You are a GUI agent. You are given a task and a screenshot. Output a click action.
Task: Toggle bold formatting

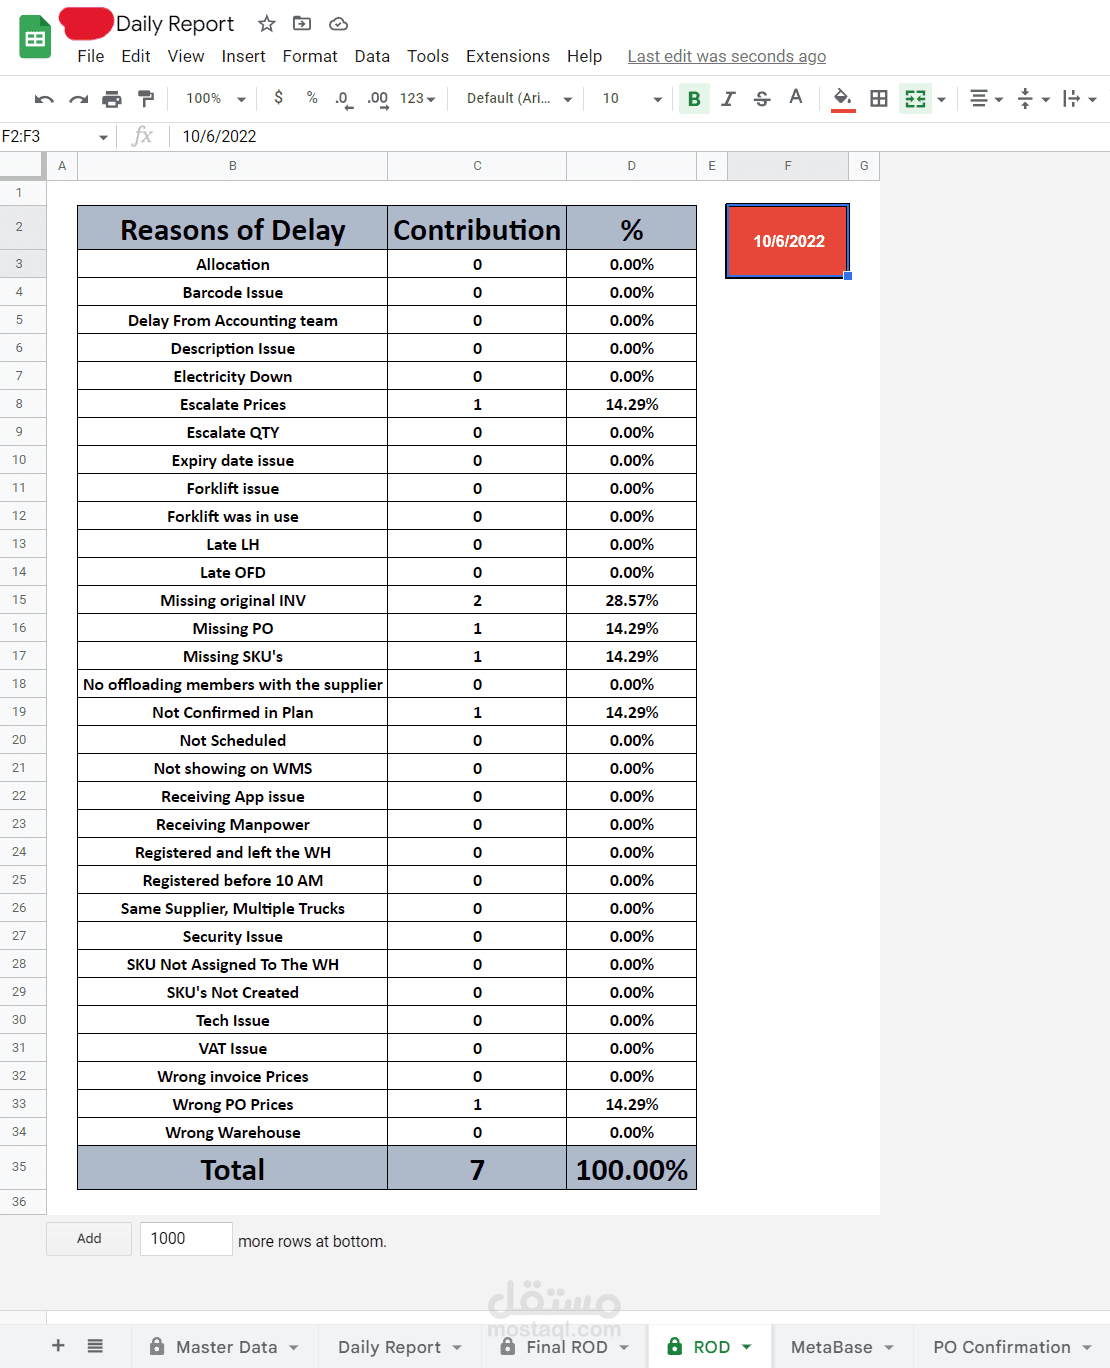[694, 99]
